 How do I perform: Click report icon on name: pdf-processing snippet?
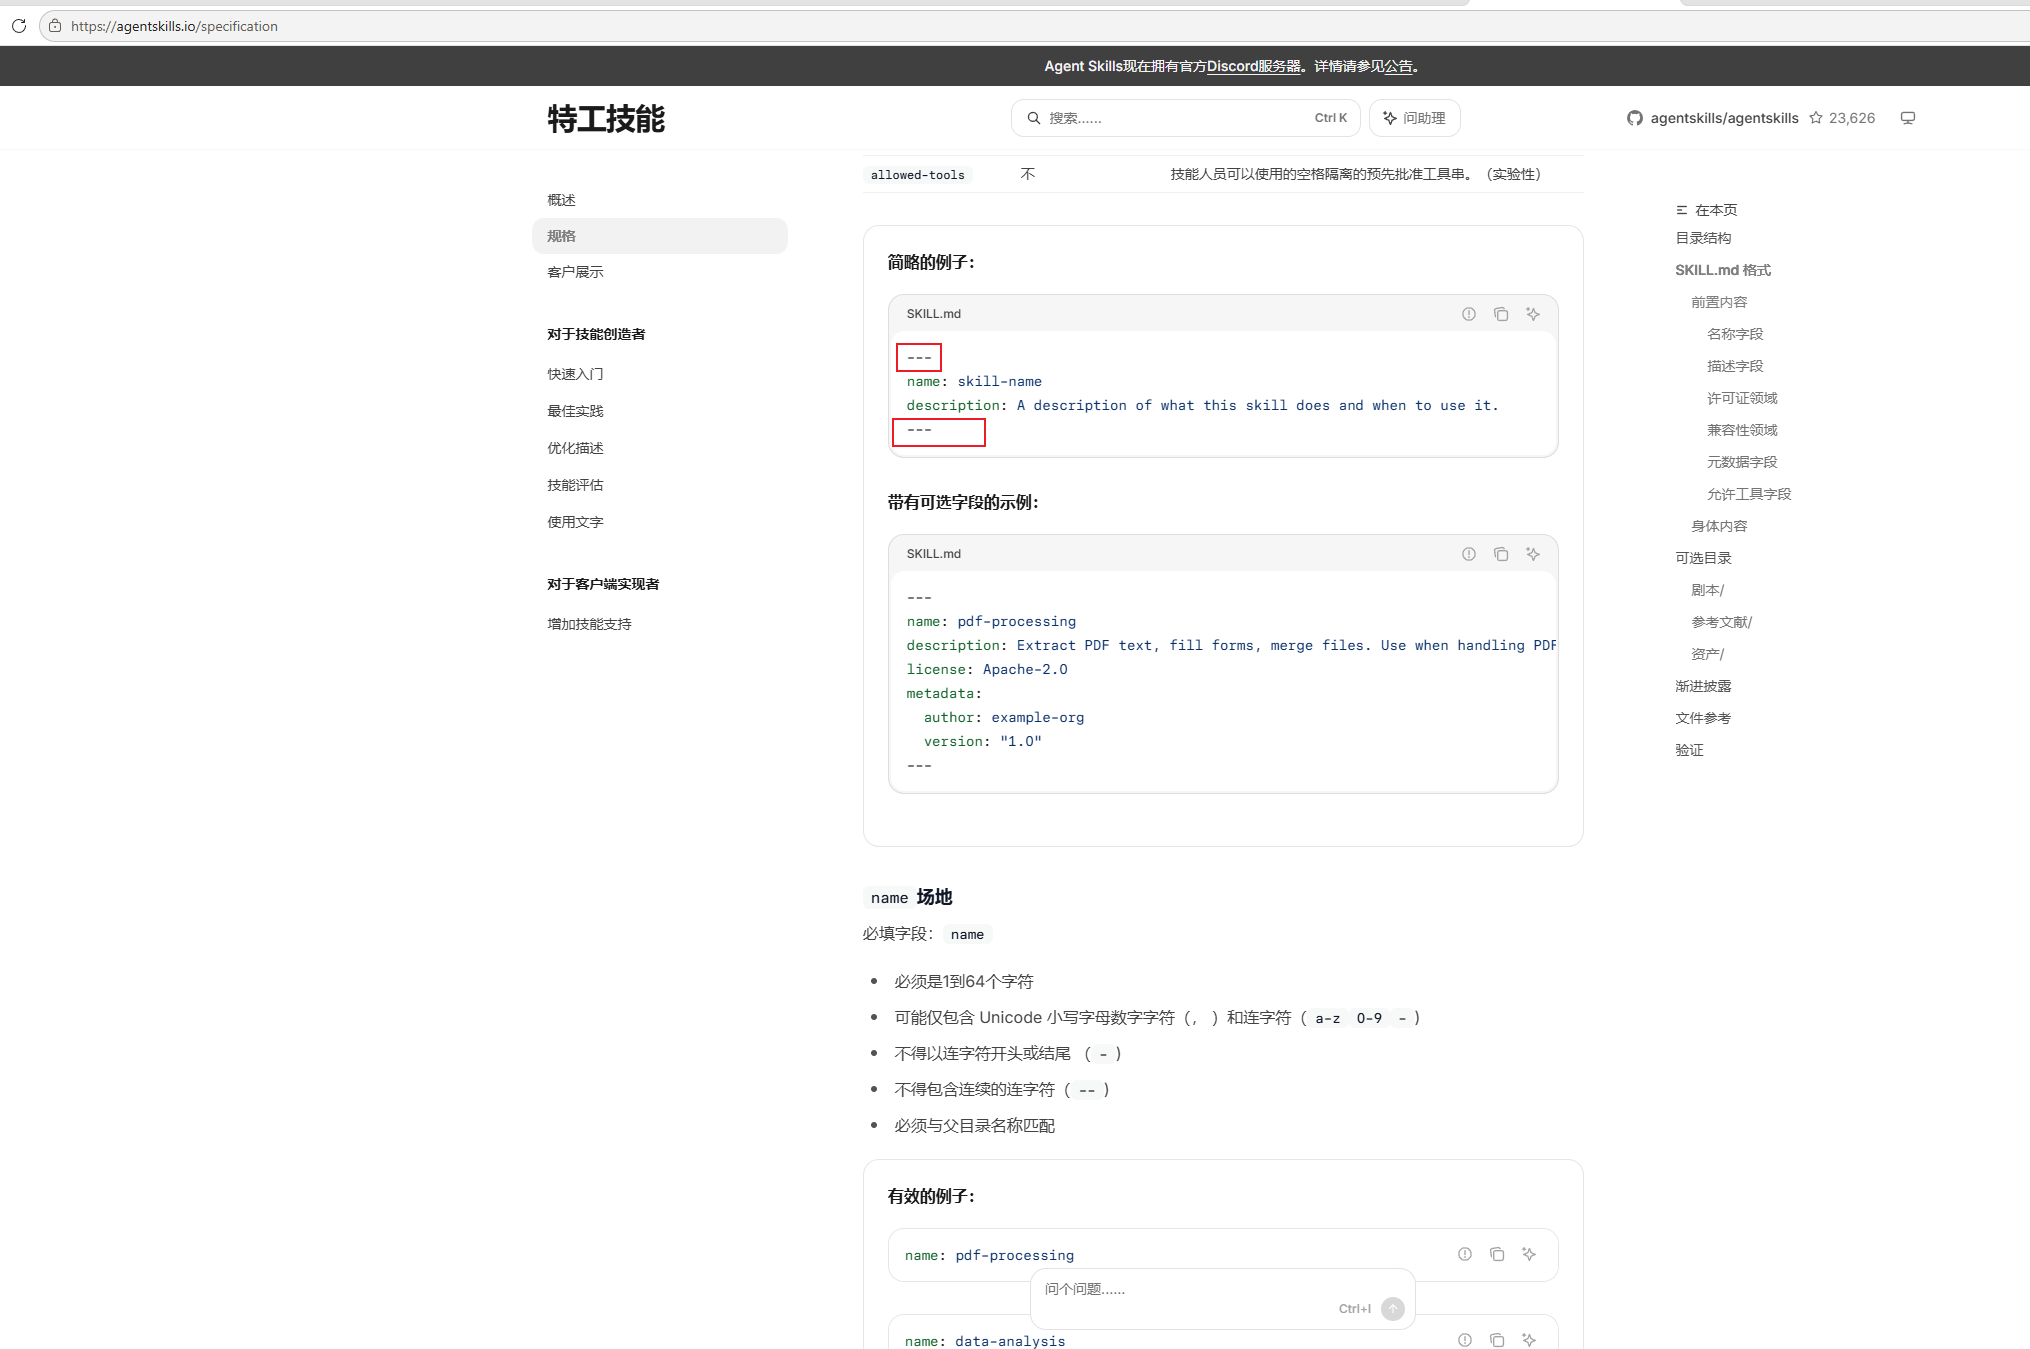coord(1465,1254)
